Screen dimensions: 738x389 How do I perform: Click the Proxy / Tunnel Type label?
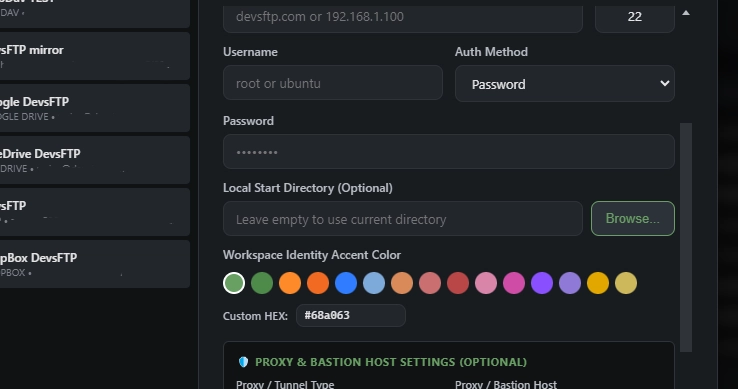[x=285, y=384]
